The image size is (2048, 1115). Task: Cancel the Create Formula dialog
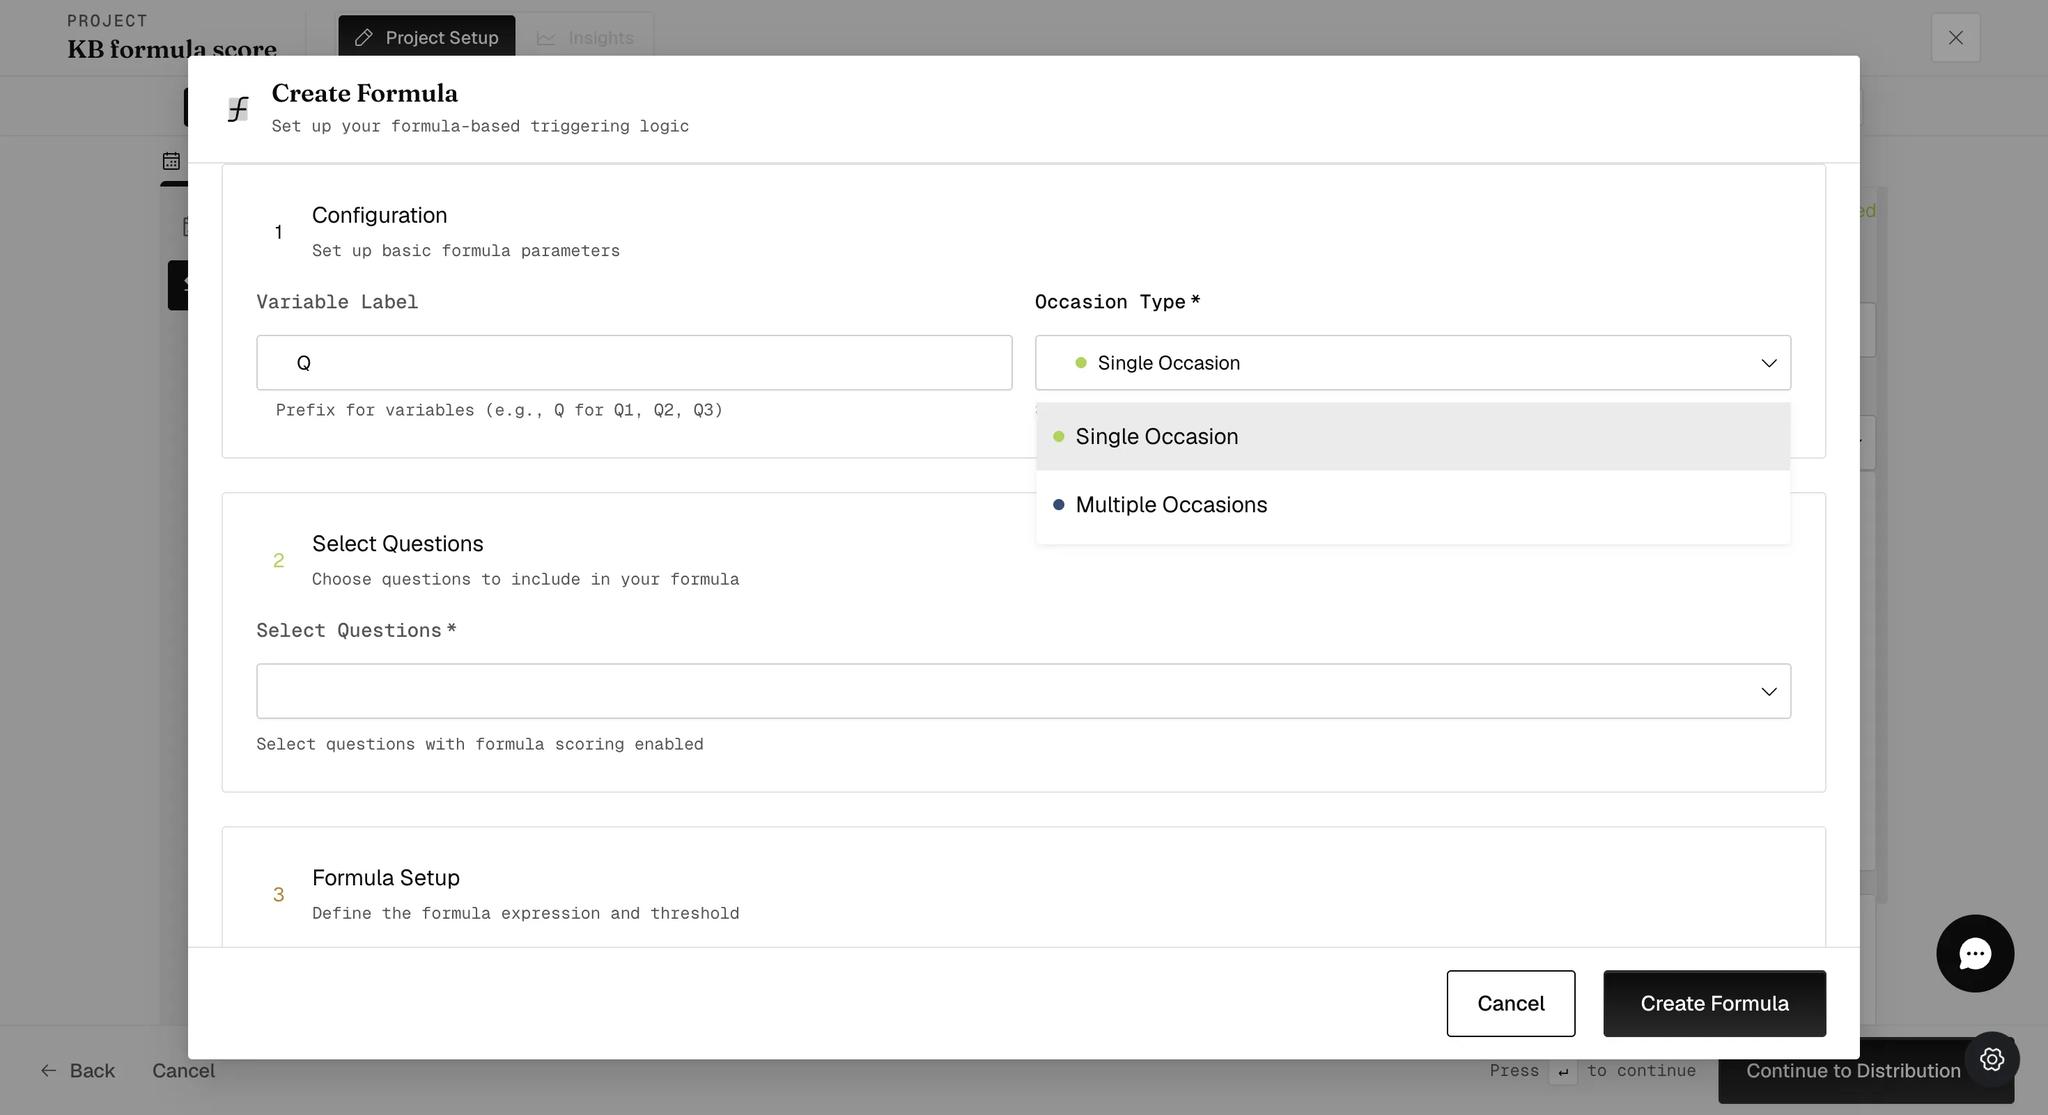point(1510,1003)
